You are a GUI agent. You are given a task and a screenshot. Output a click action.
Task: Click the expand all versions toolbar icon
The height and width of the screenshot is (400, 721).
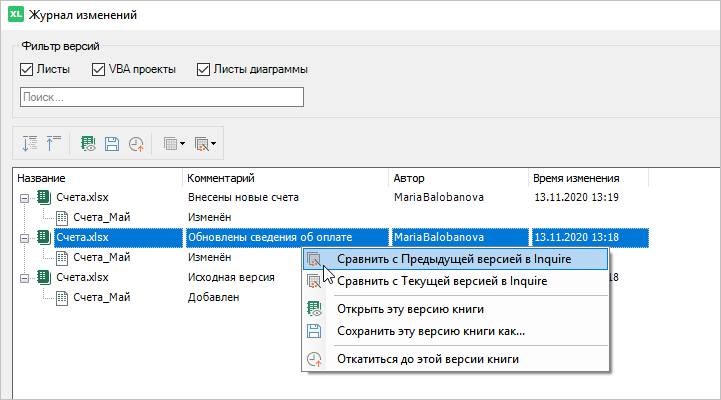(x=30, y=143)
